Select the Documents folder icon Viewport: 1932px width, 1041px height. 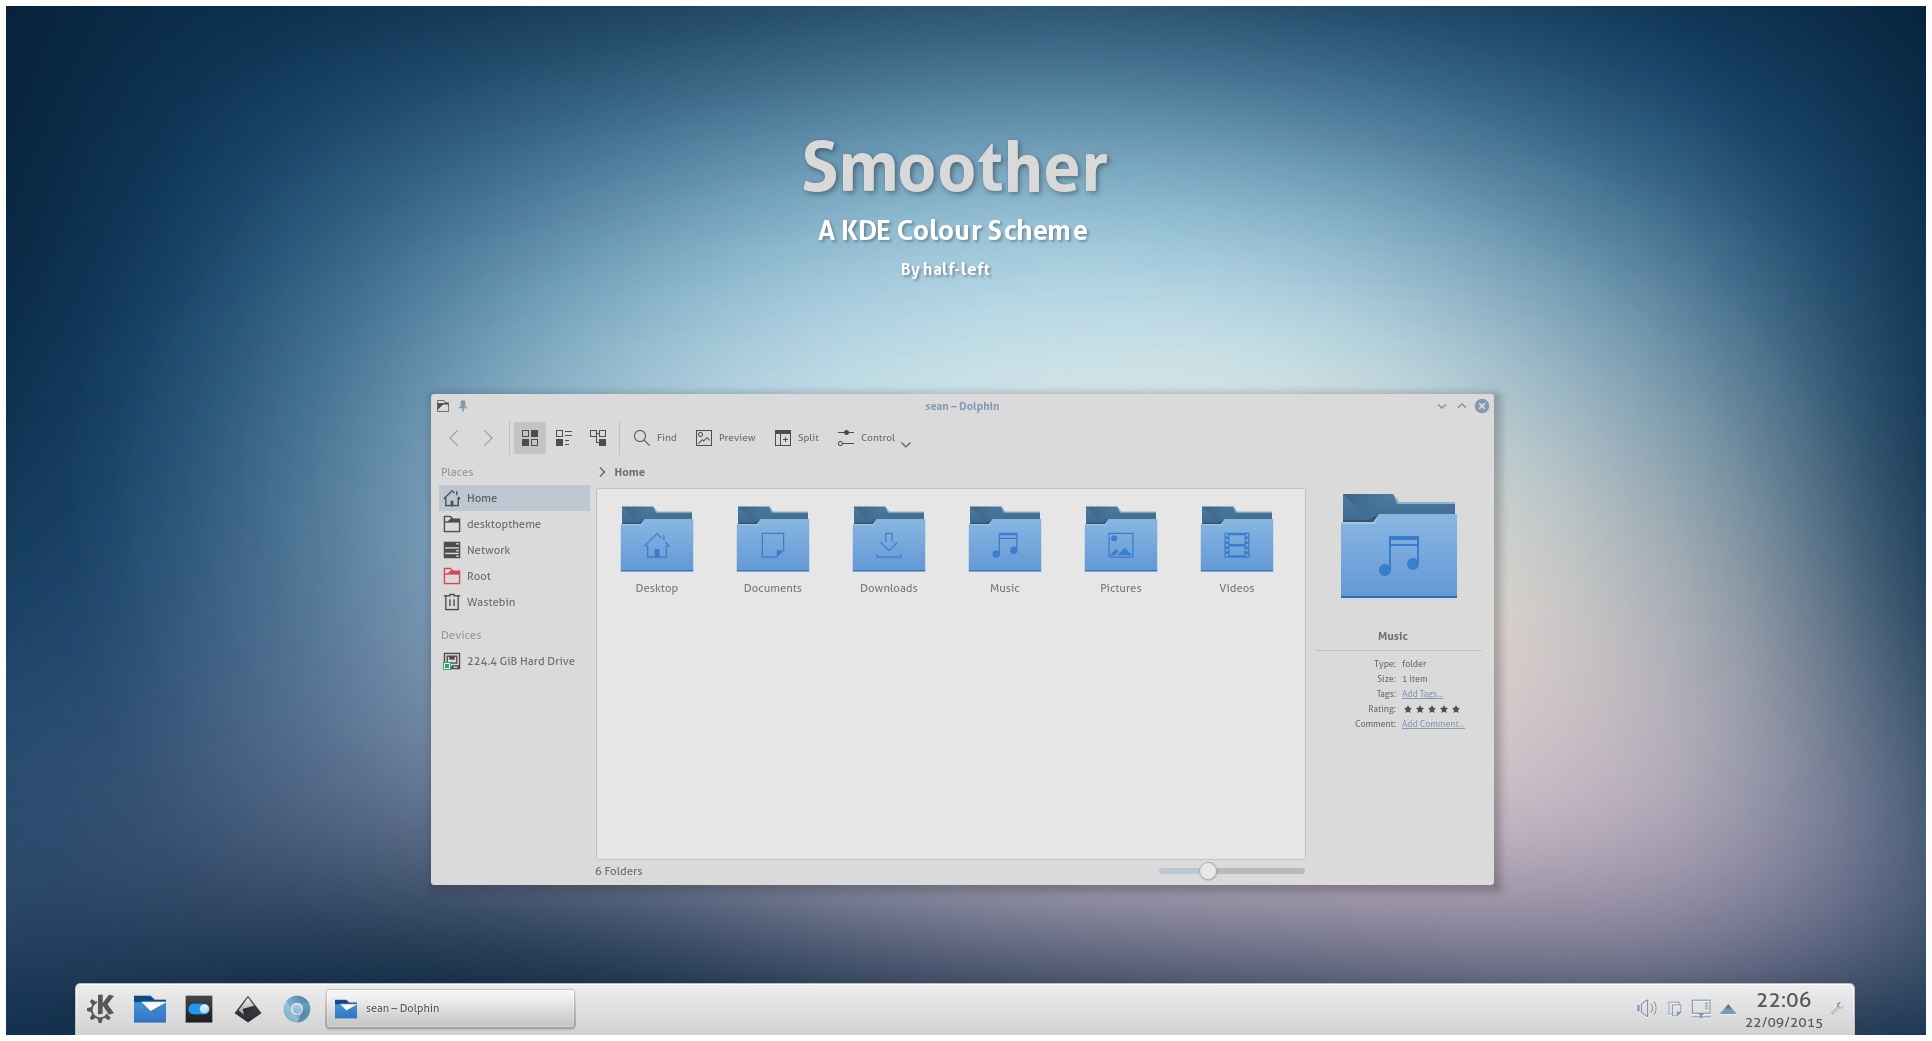click(x=773, y=540)
